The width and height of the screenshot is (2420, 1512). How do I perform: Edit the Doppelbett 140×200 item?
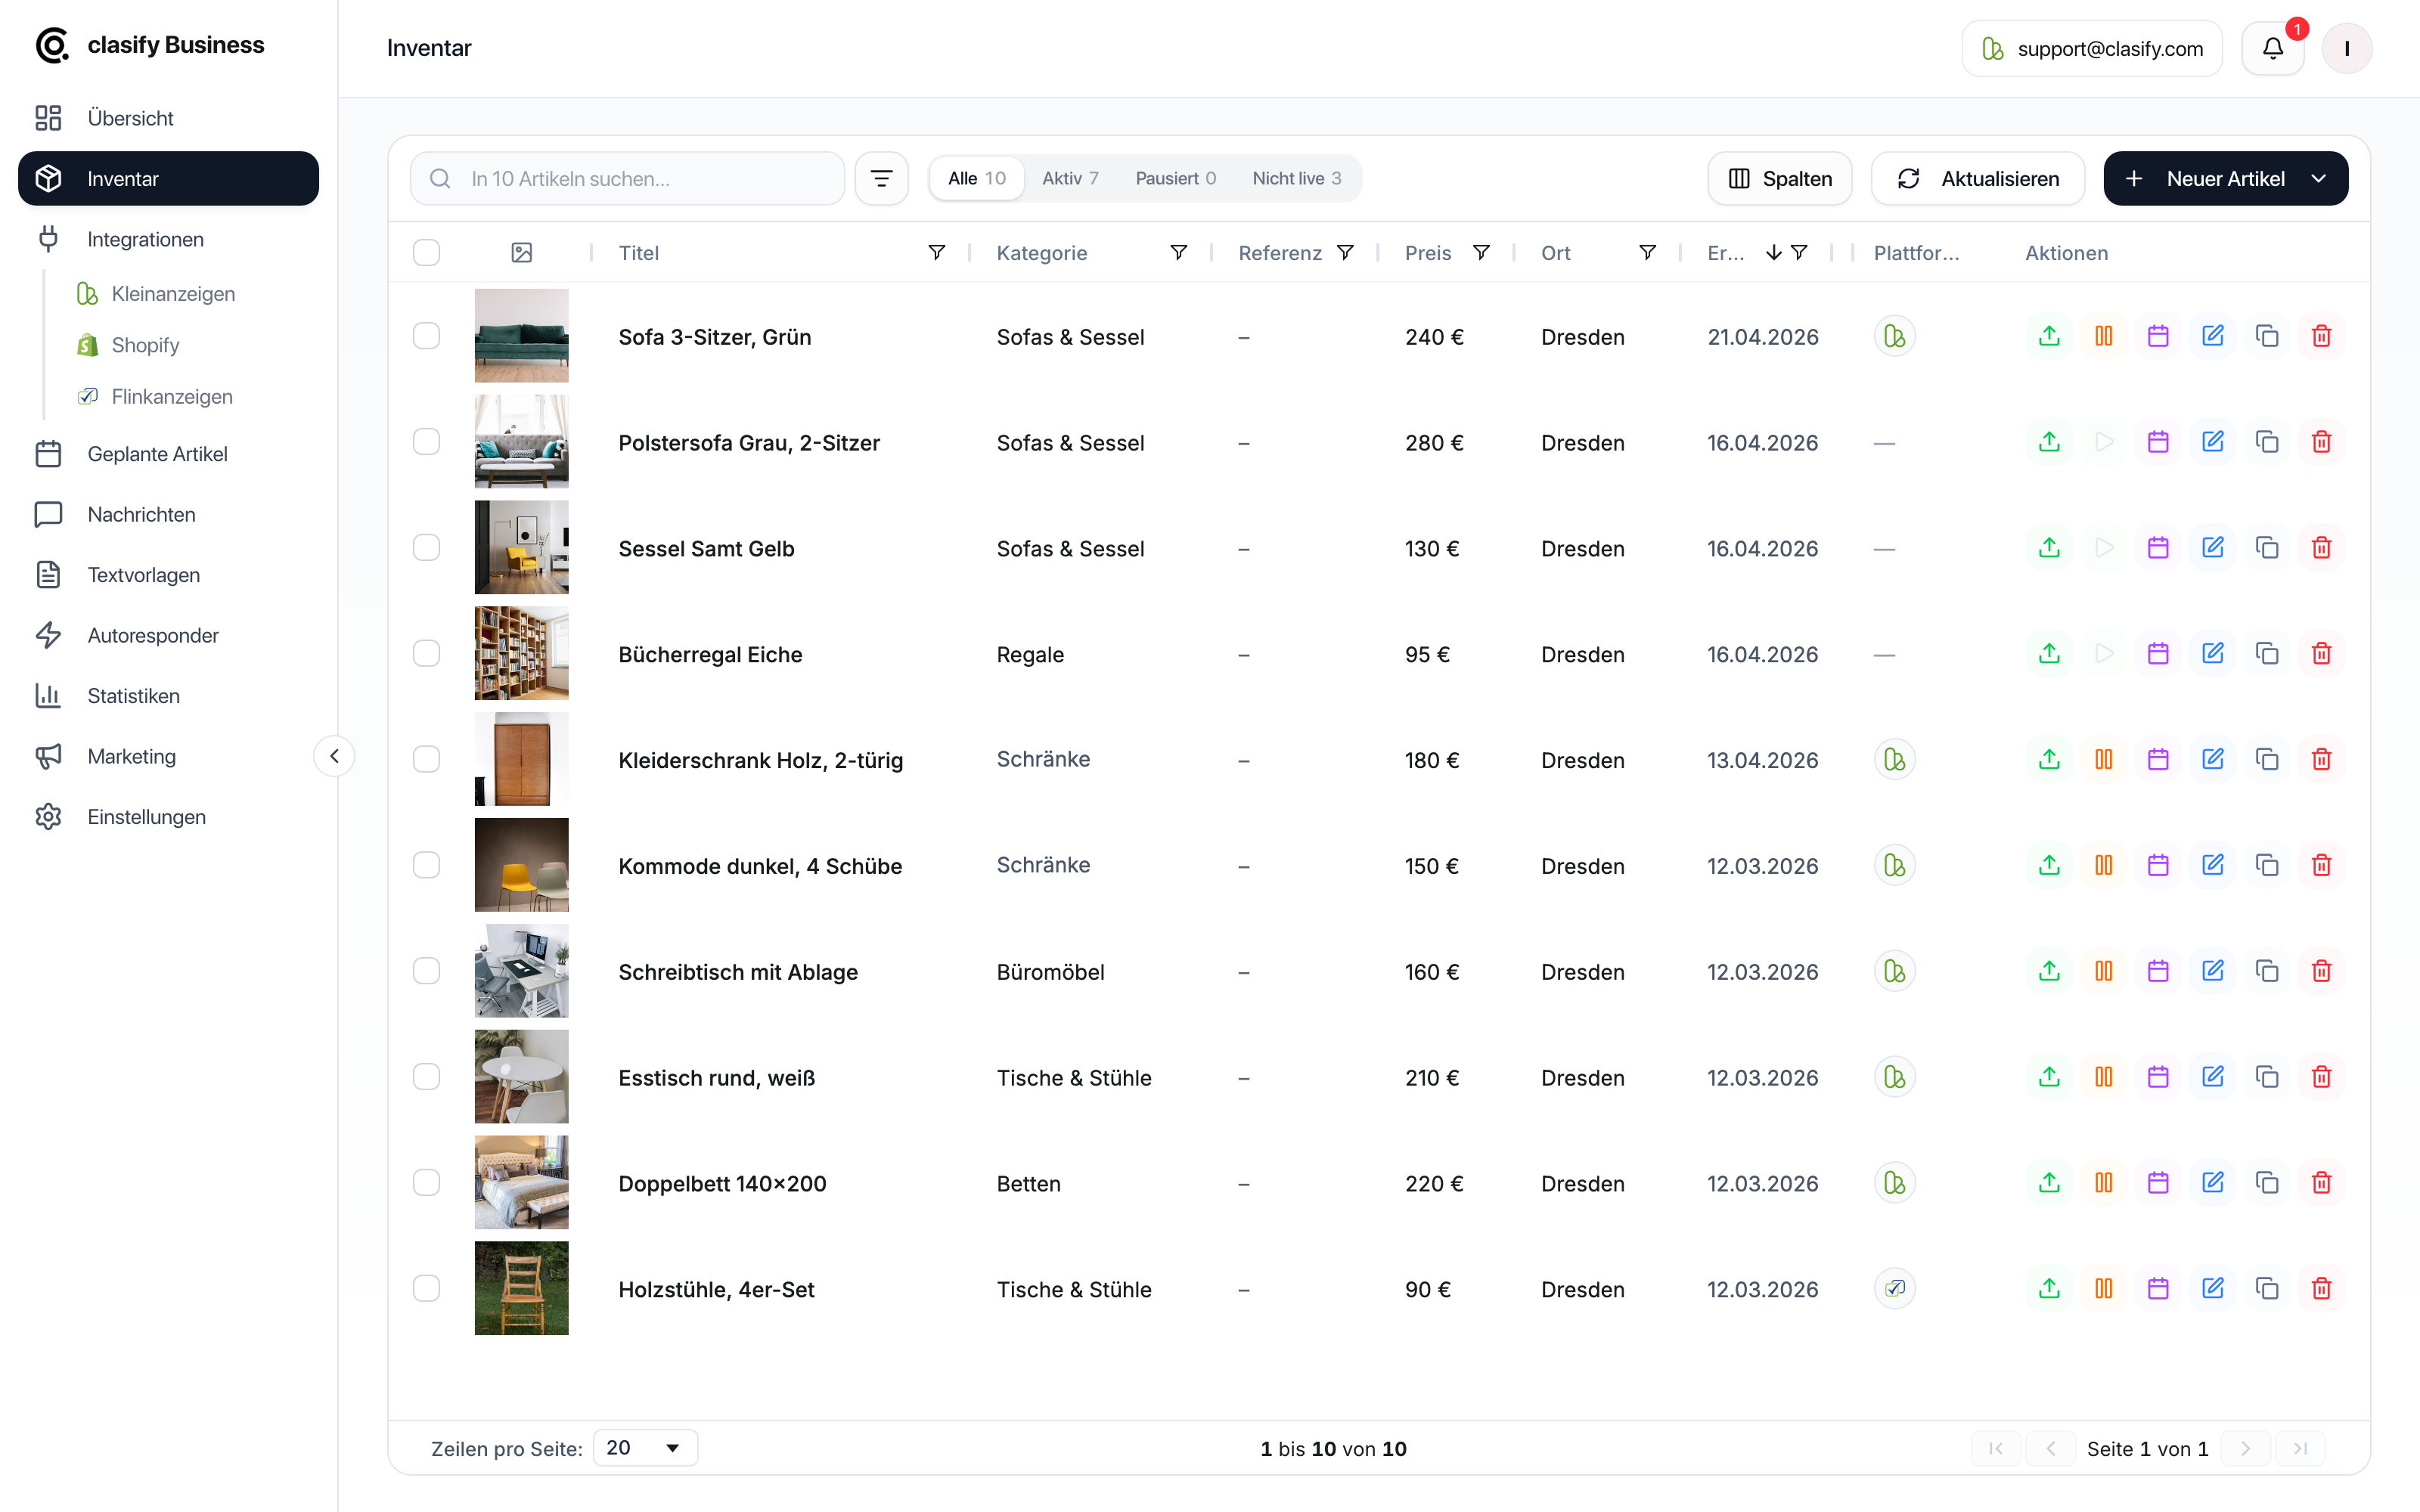2213,1183
